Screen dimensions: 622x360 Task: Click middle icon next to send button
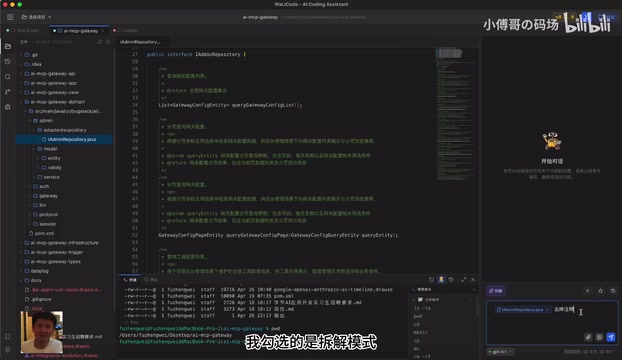coord(599,337)
